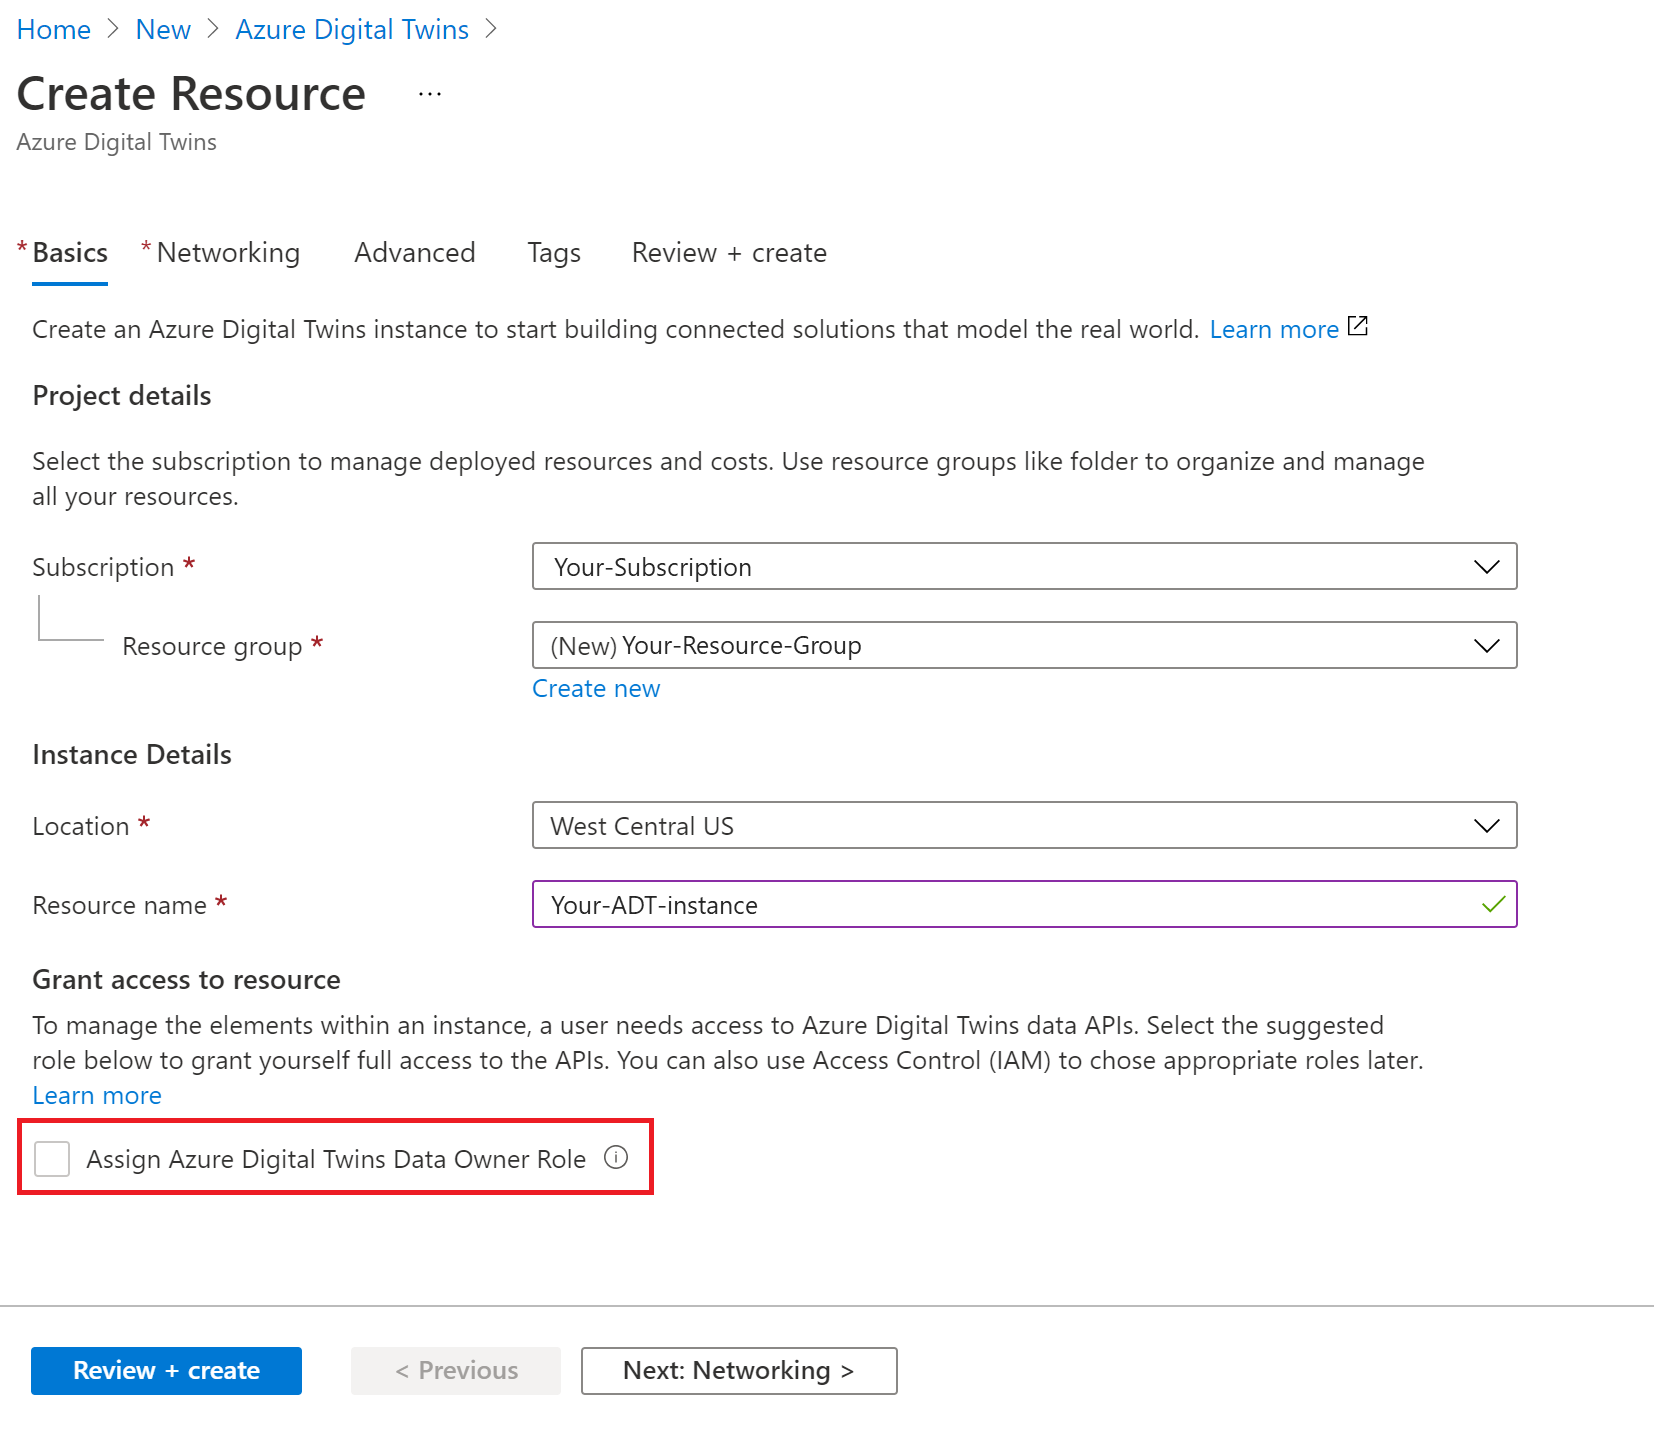Image resolution: width=1654 pixels, height=1440 pixels.
Task: Click the Grant access to resource heading
Action: (x=186, y=980)
